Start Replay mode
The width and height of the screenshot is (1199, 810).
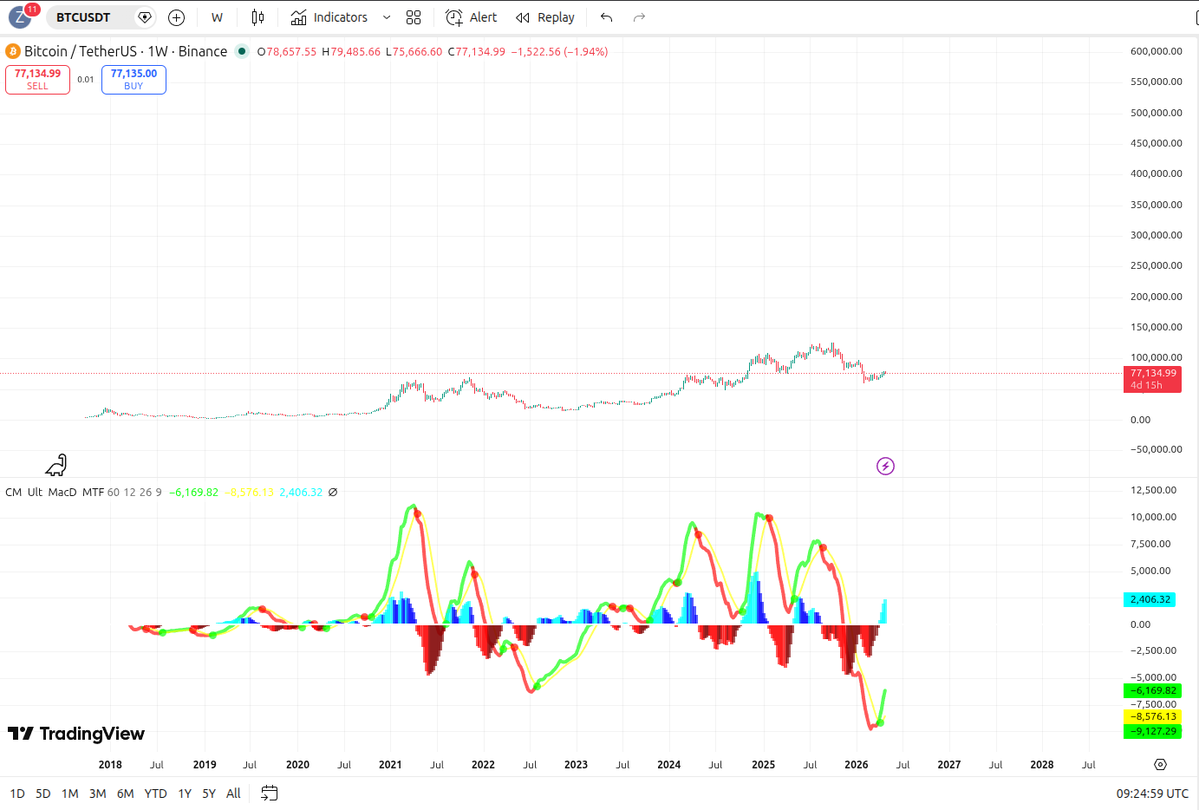[x=544, y=17]
